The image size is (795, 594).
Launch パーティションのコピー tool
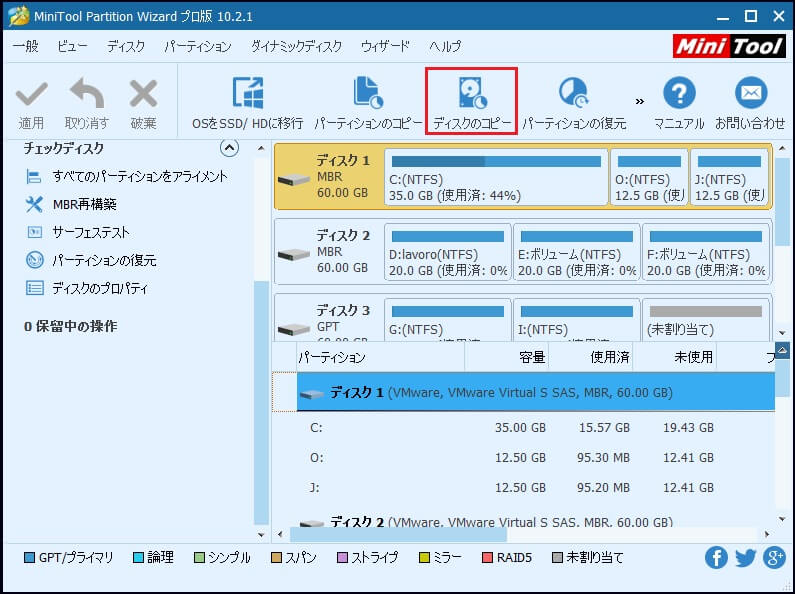click(368, 95)
